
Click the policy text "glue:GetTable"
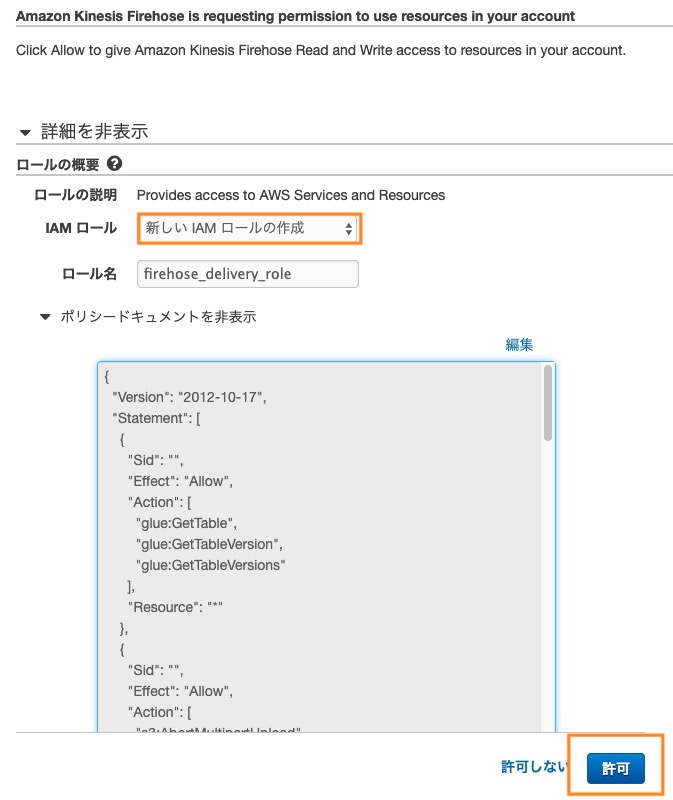186,523
